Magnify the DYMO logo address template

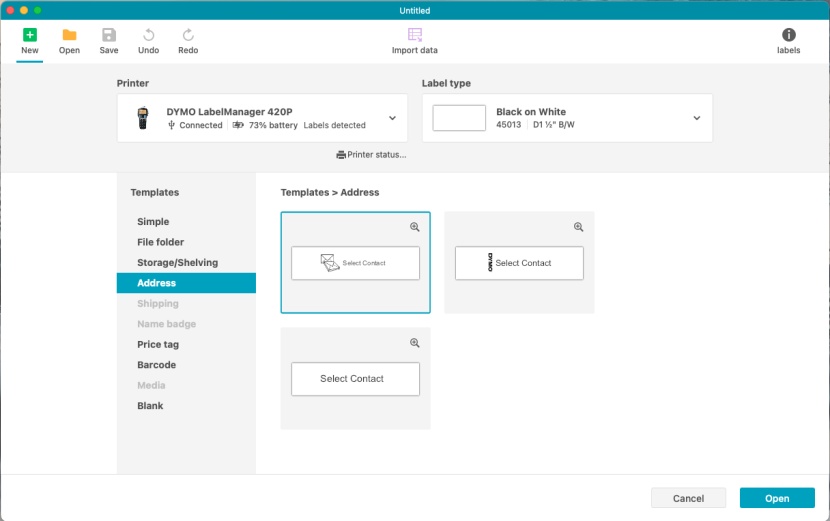click(578, 227)
